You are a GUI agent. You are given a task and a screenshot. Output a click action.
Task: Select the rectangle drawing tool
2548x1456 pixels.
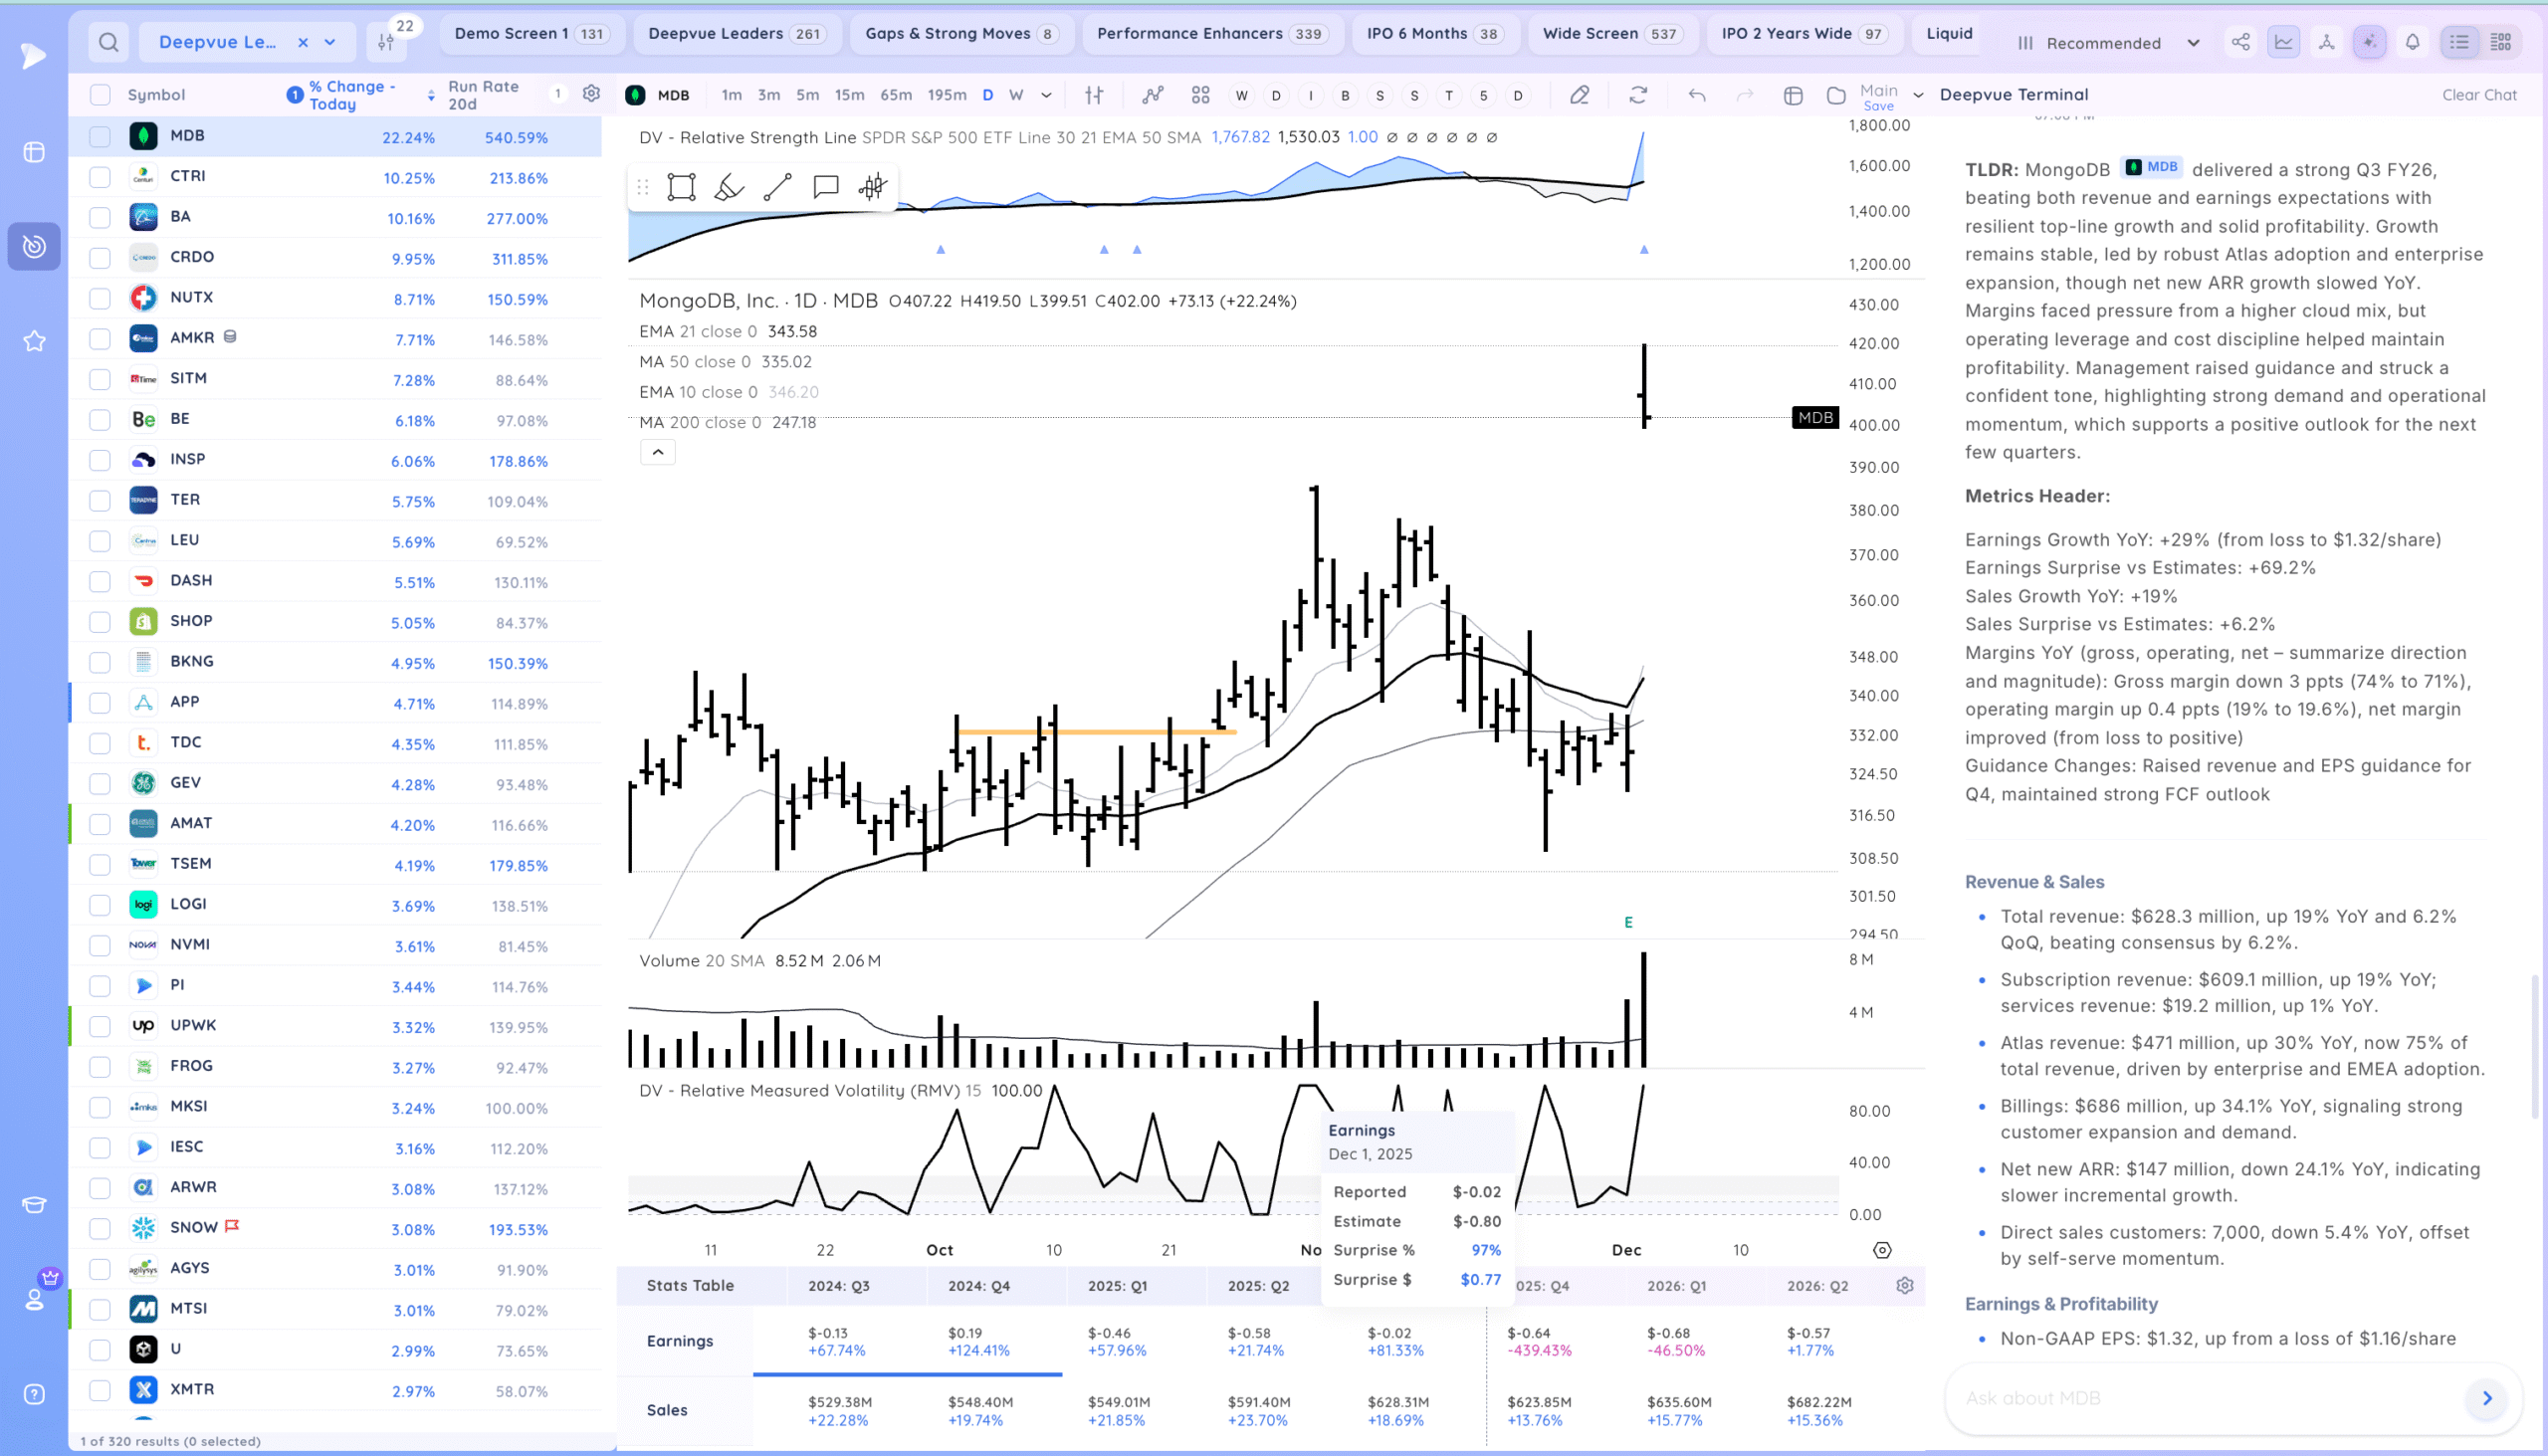(681, 187)
